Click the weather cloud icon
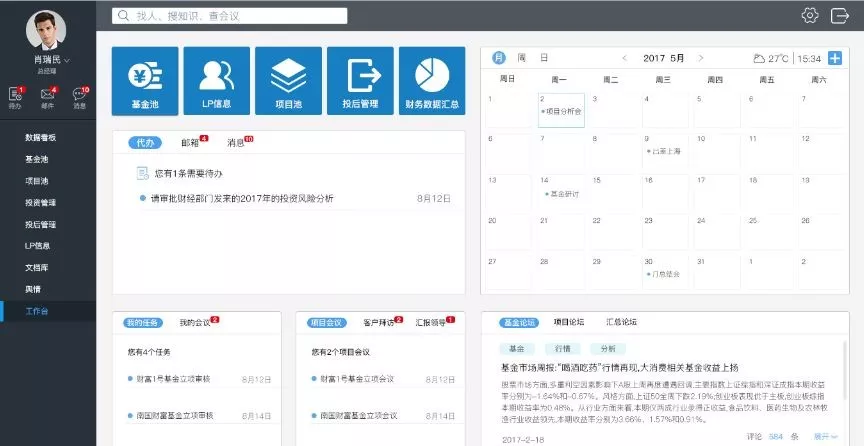The width and height of the screenshot is (864, 446). pyautogui.click(x=759, y=58)
